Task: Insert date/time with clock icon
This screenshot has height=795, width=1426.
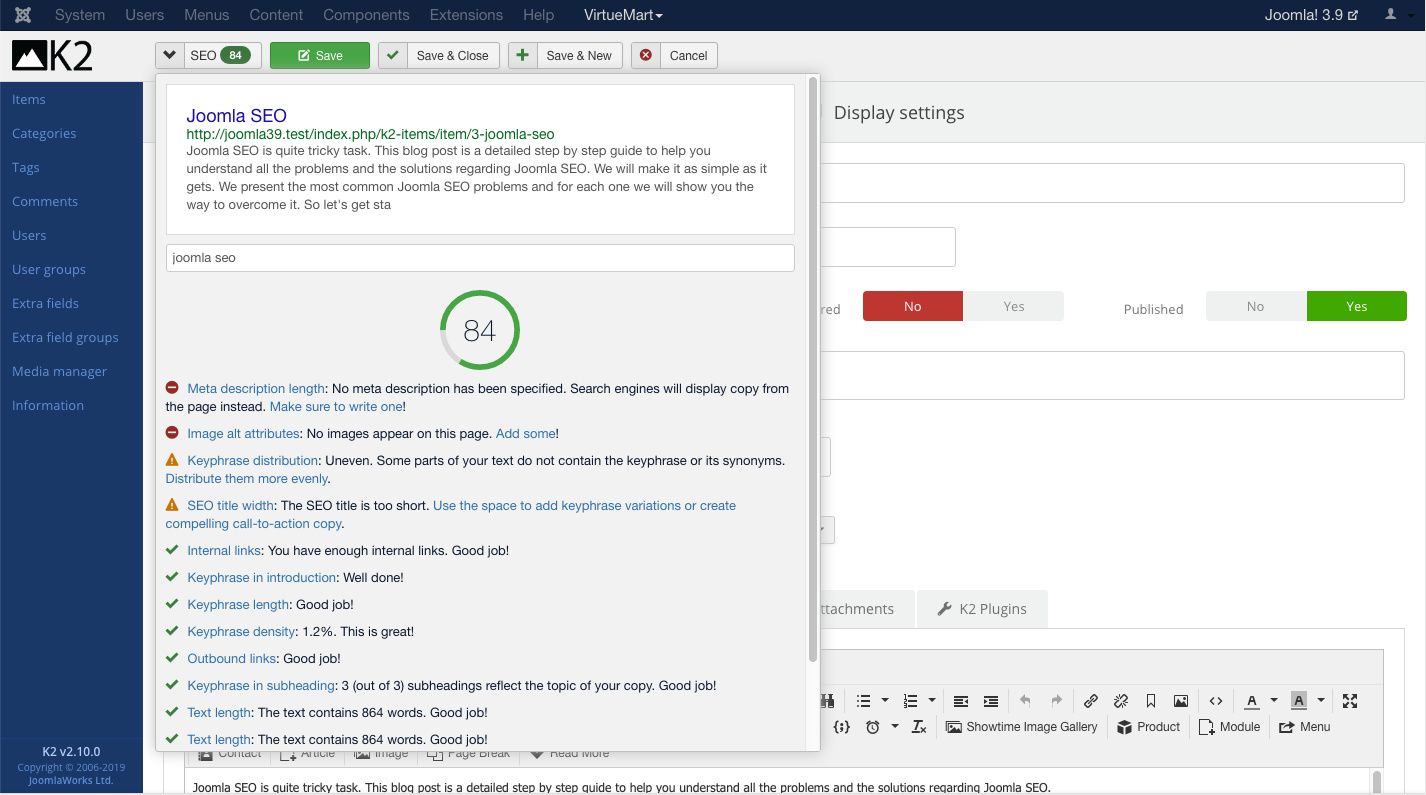Action: [x=873, y=727]
